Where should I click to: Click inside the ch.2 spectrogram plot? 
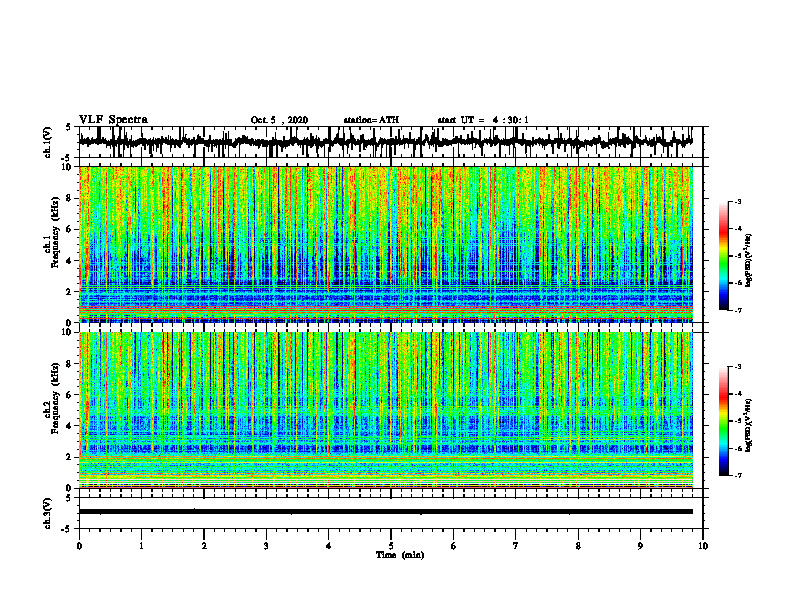pos(385,410)
